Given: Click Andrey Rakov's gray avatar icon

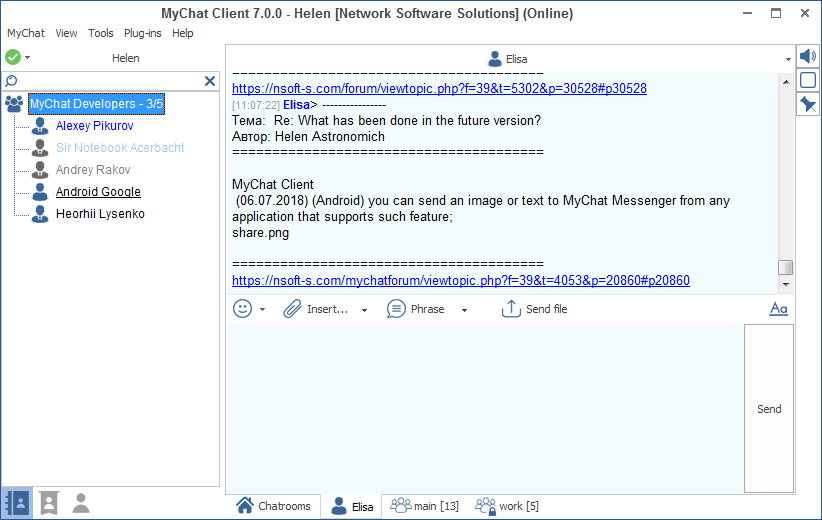Looking at the screenshot, I should click(40, 170).
